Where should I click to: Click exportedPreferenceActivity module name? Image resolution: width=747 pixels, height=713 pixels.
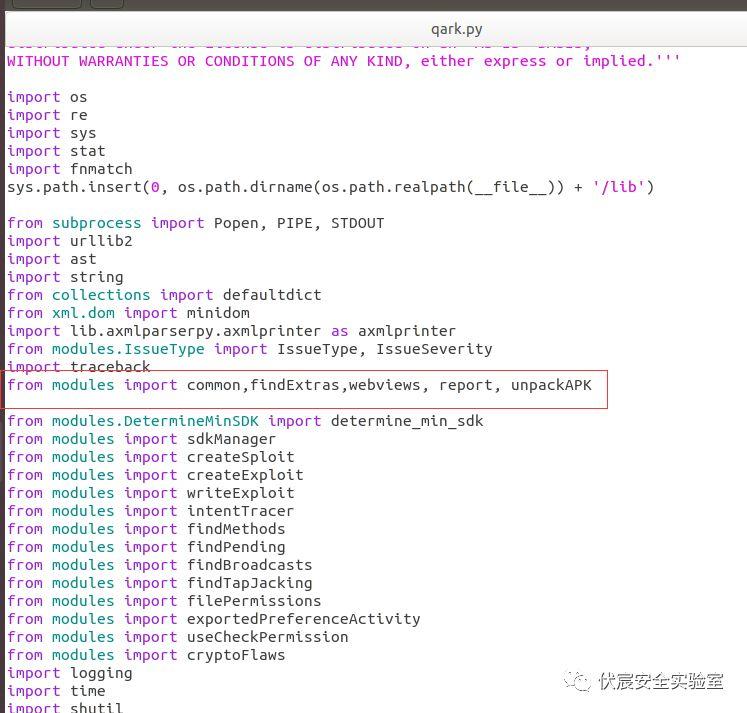(303, 619)
